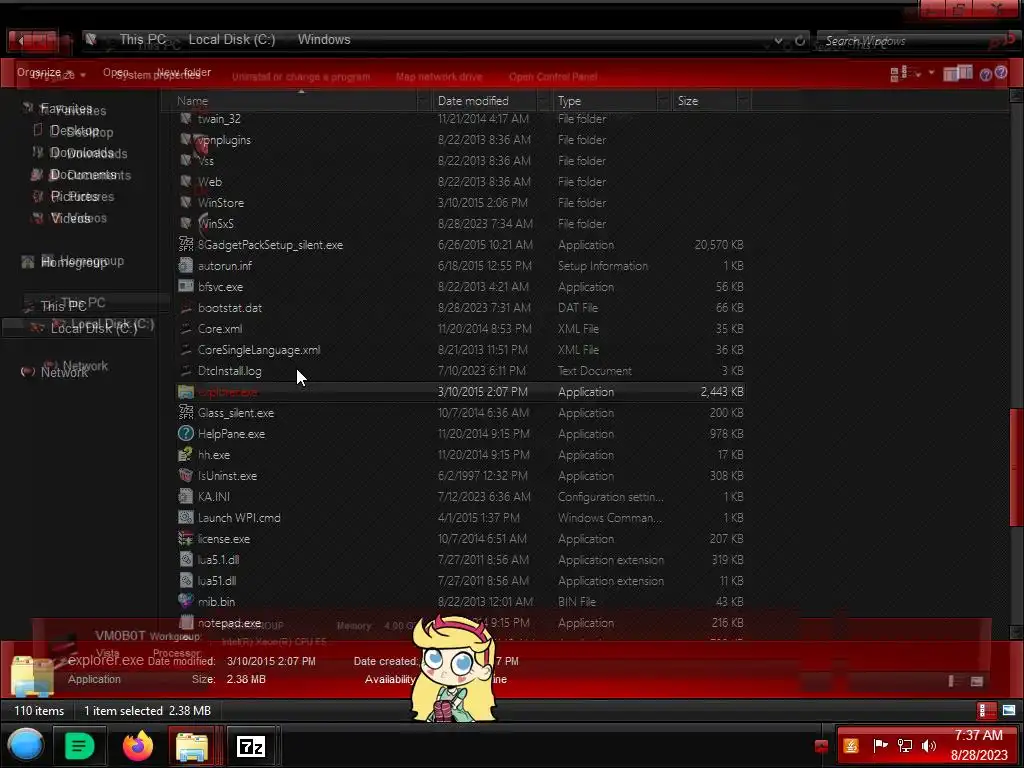Screen dimensions: 1024x768
Task: Select CoreSingleLanguage.xml file
Action: pos(259,349)
